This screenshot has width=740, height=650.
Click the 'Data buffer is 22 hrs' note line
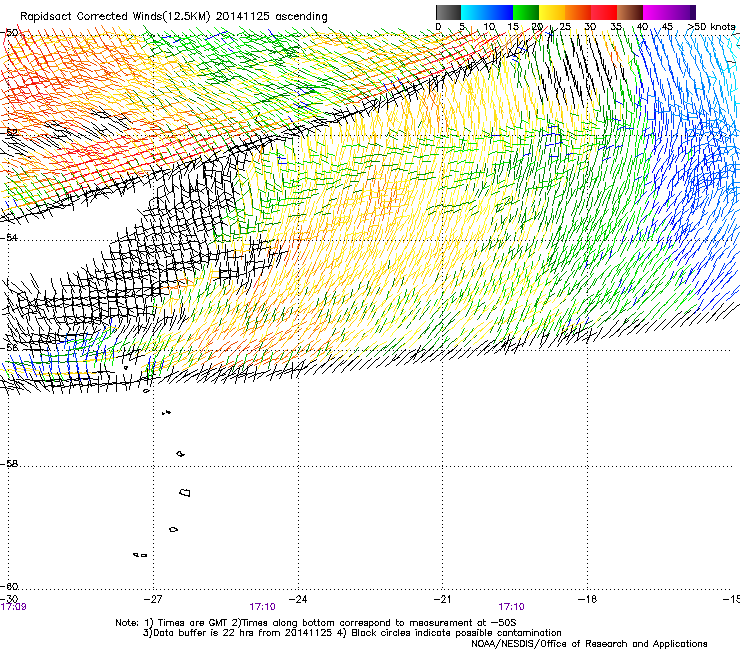click(352, 633)
